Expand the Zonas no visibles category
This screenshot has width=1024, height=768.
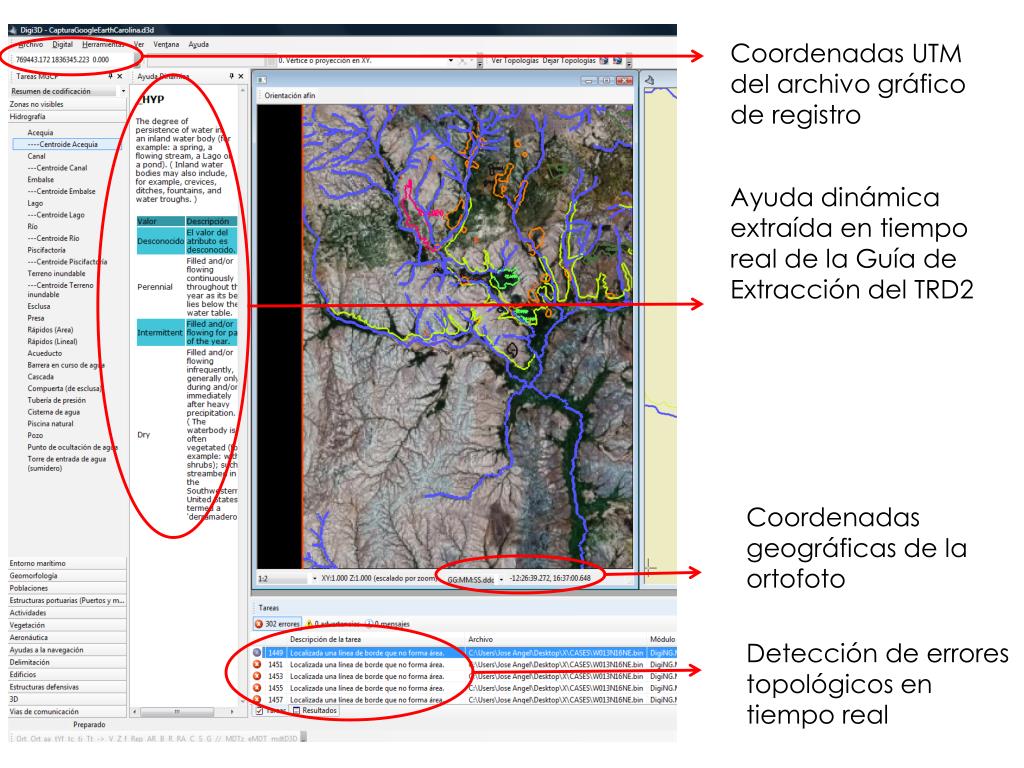67,104
